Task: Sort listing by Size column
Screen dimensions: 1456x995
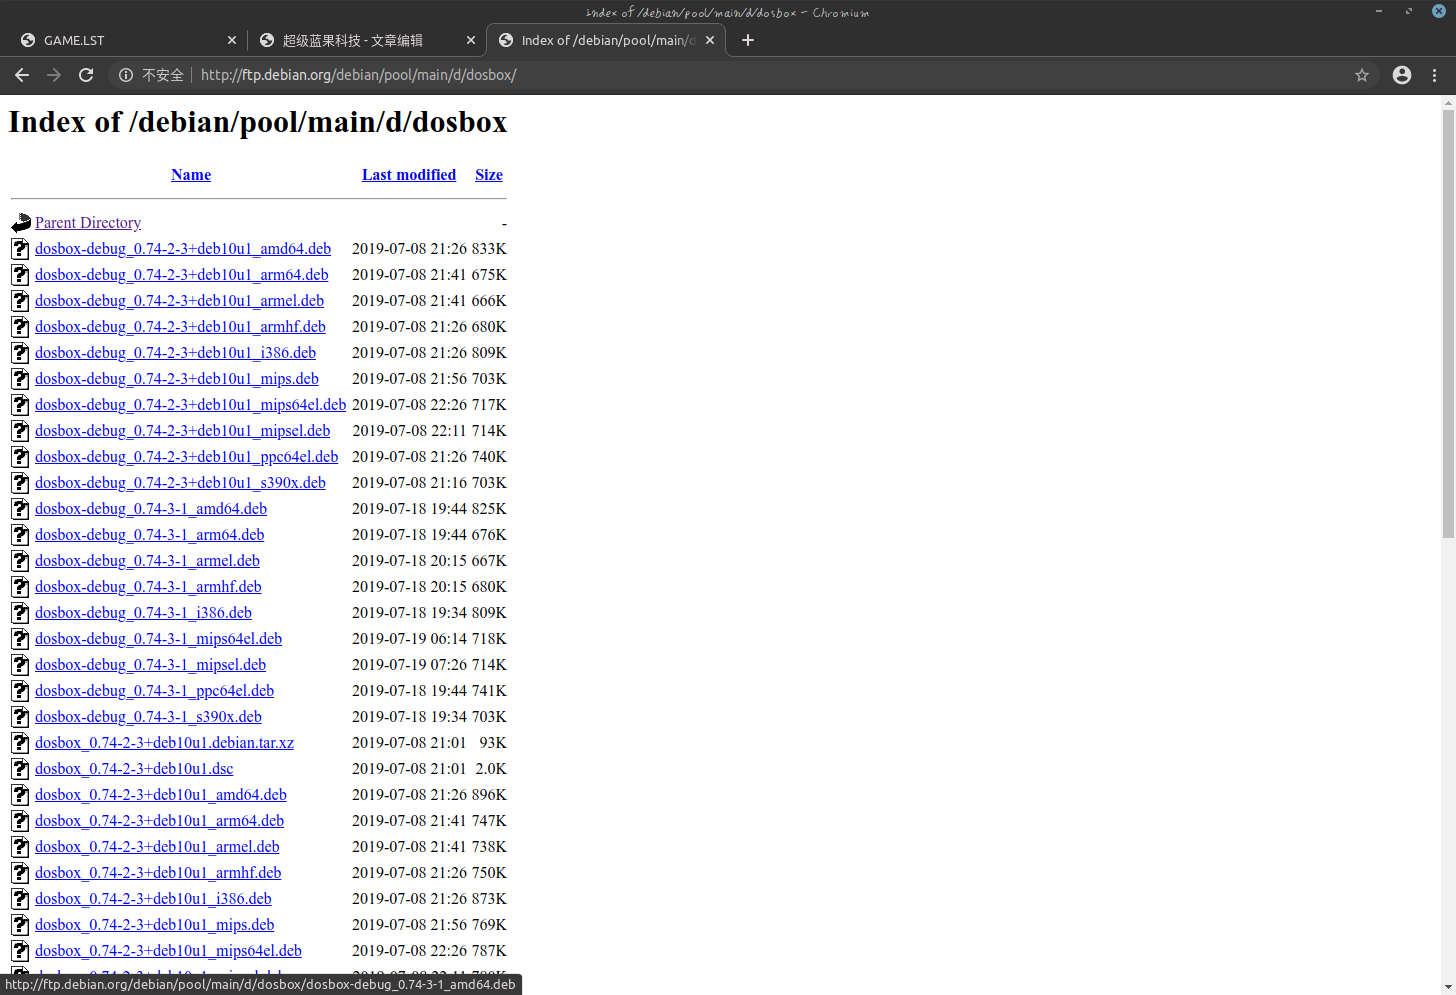Action: click(x=489, y=175)
